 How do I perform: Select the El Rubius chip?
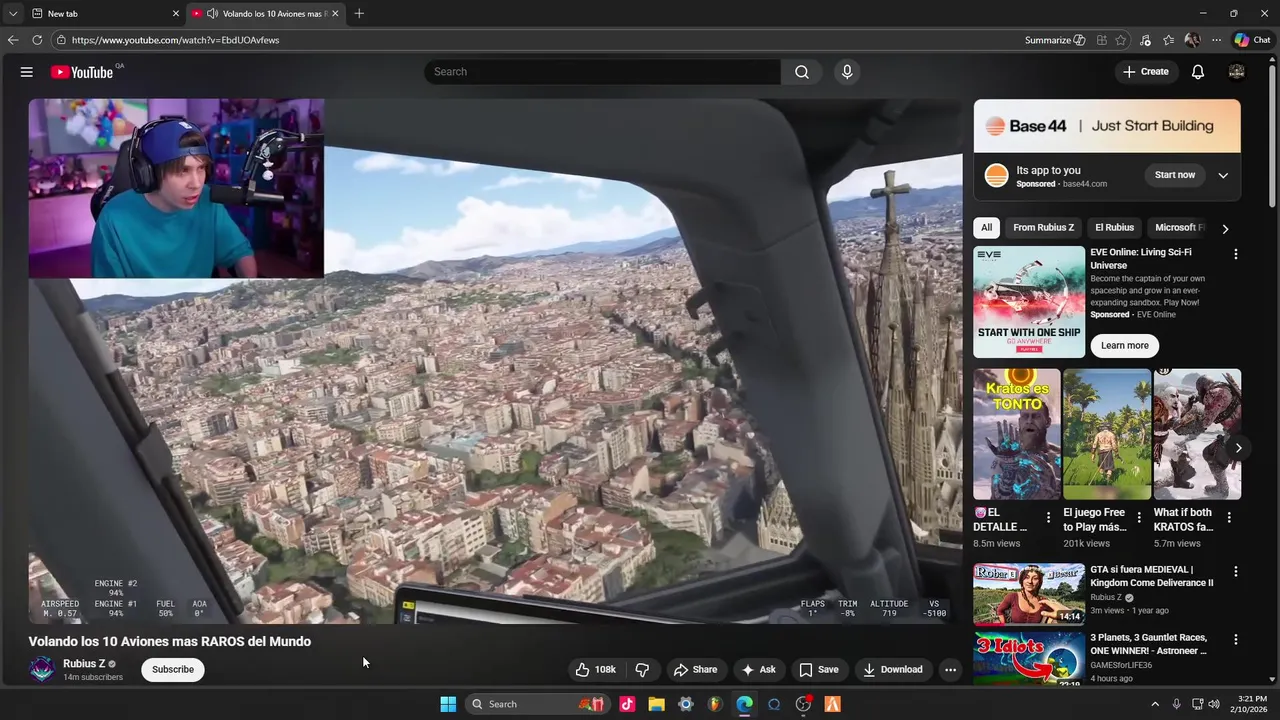point(1114,228)
